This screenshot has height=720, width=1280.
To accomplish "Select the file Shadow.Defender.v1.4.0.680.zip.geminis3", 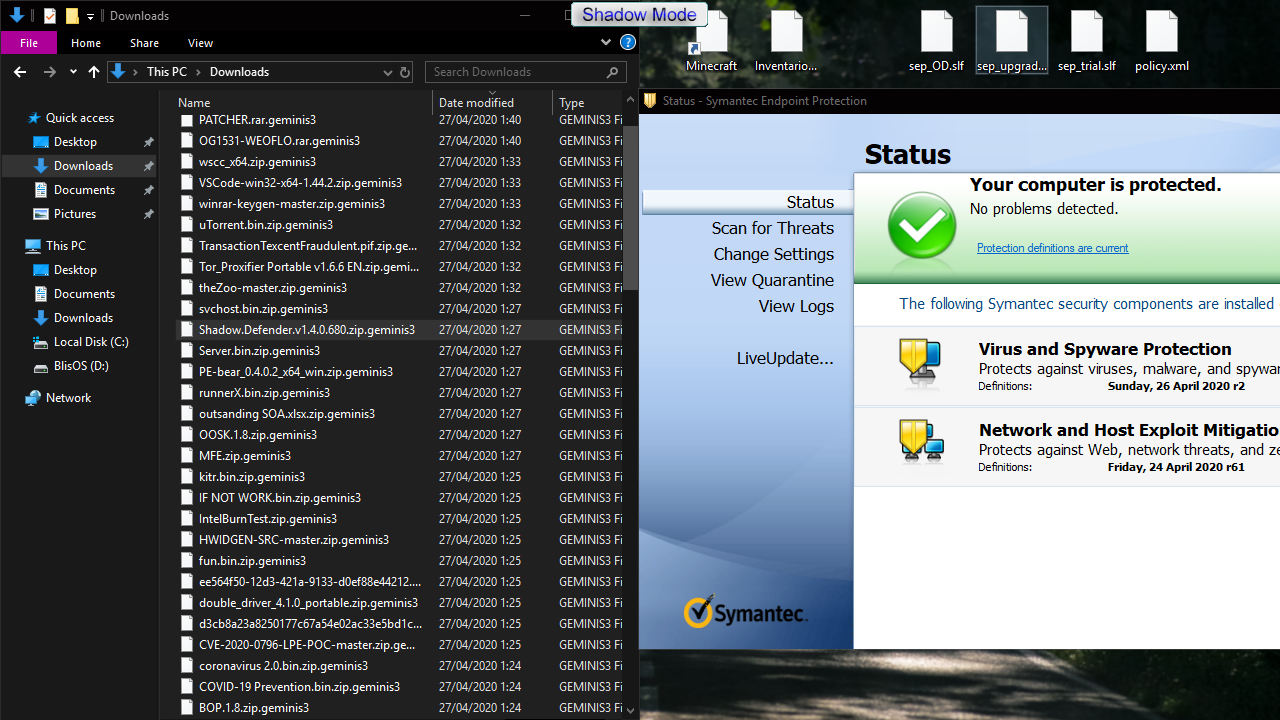I will click(400, 330).
